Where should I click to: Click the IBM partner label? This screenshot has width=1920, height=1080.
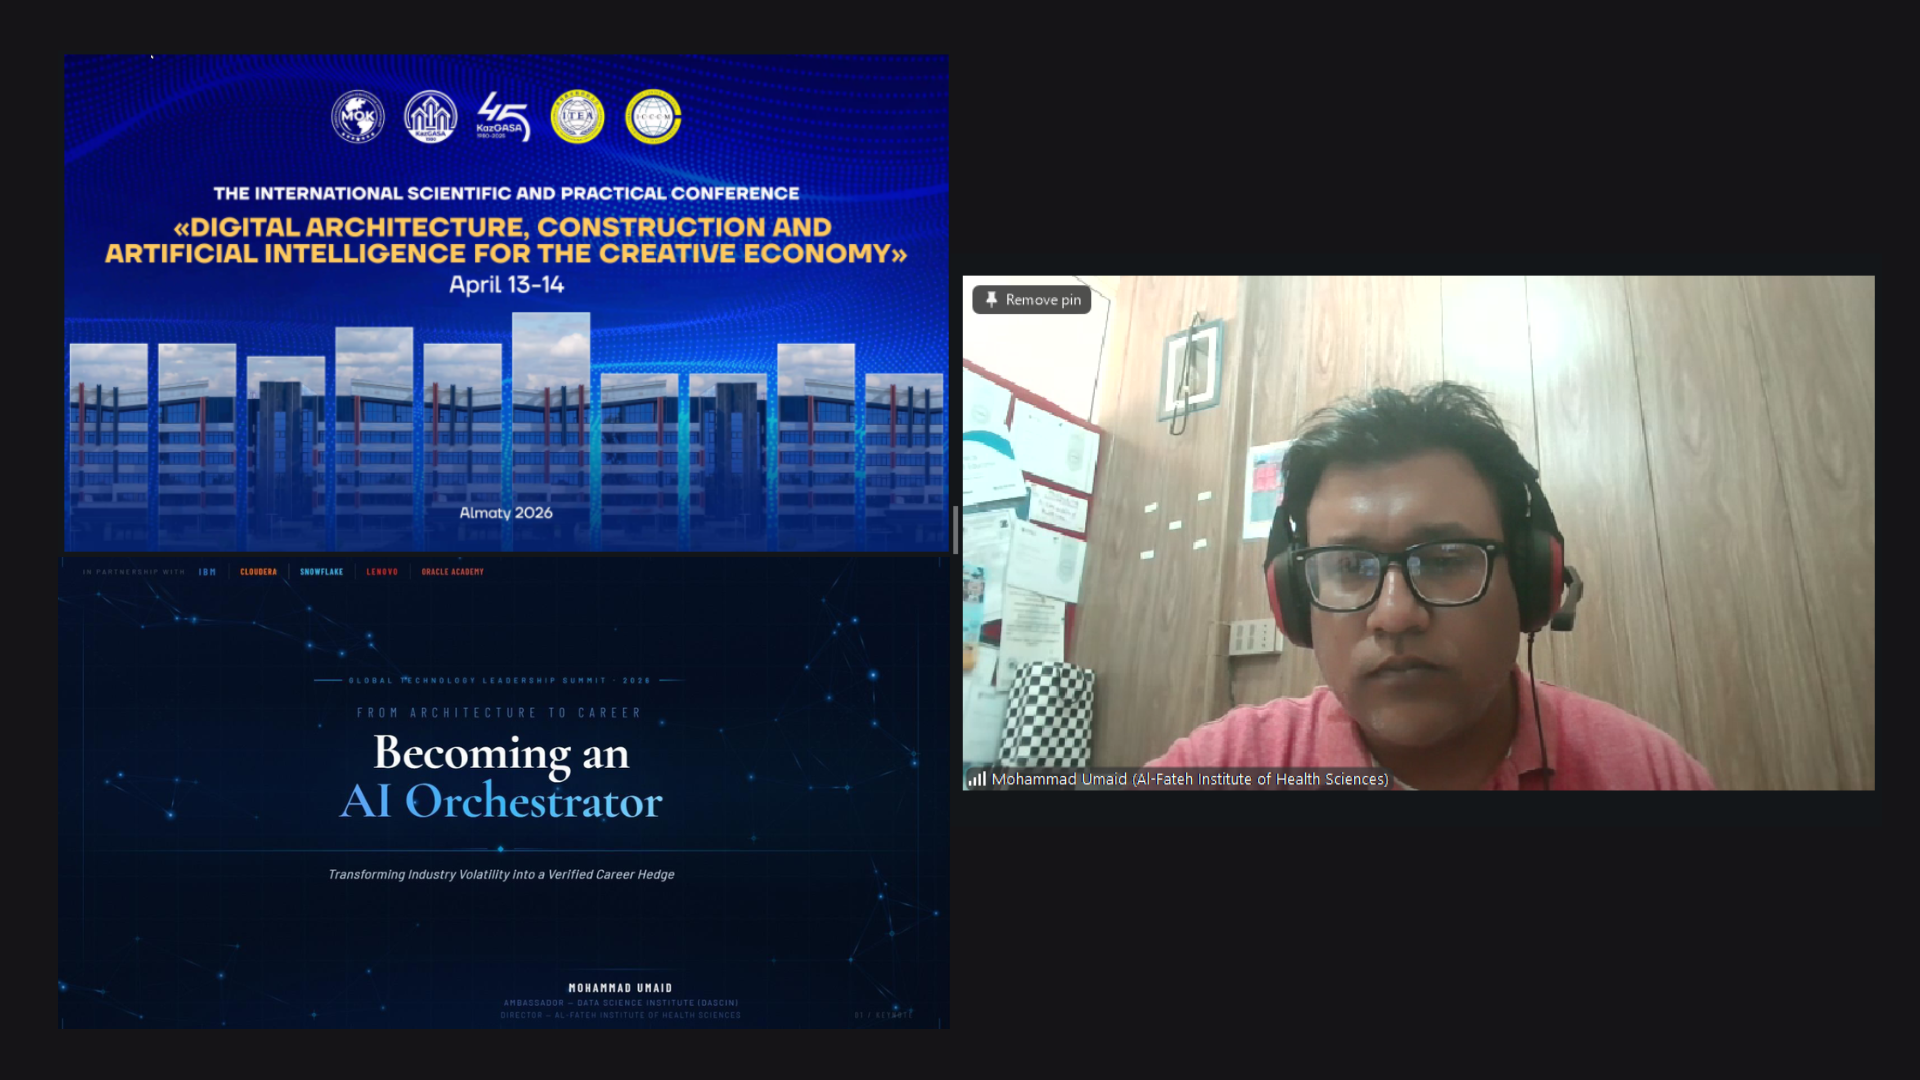(x=207, y=572)
